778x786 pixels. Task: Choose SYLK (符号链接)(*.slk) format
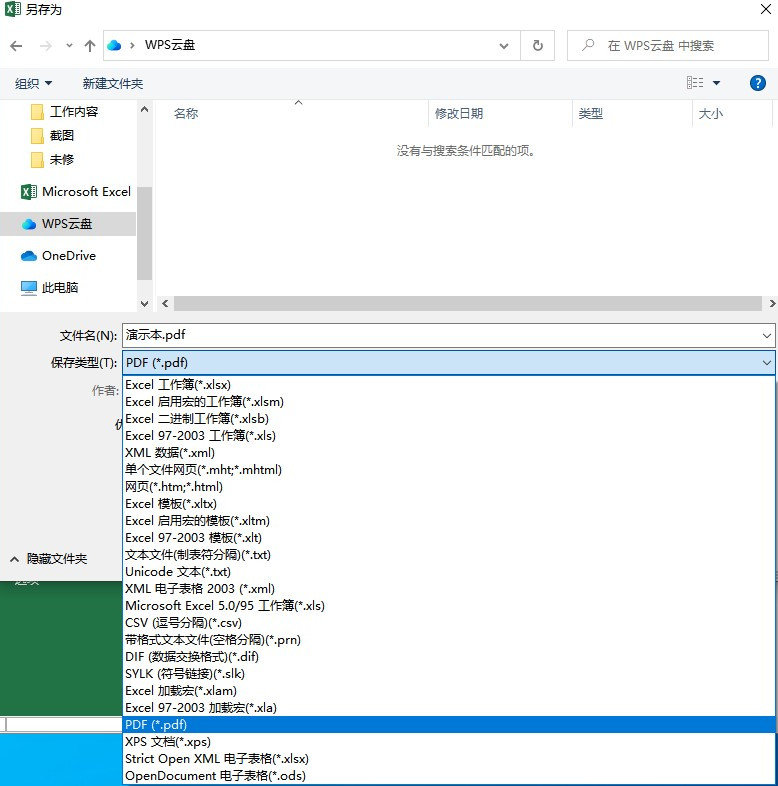(449, 674)
